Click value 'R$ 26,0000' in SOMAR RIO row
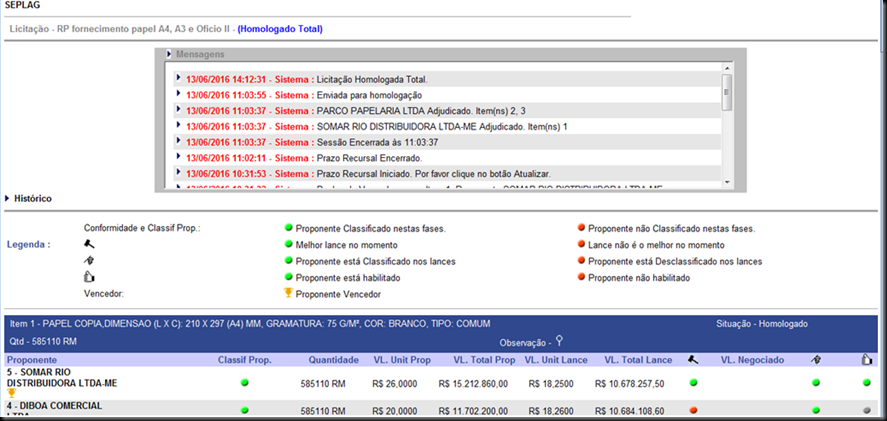 click(x=395, y=384)
